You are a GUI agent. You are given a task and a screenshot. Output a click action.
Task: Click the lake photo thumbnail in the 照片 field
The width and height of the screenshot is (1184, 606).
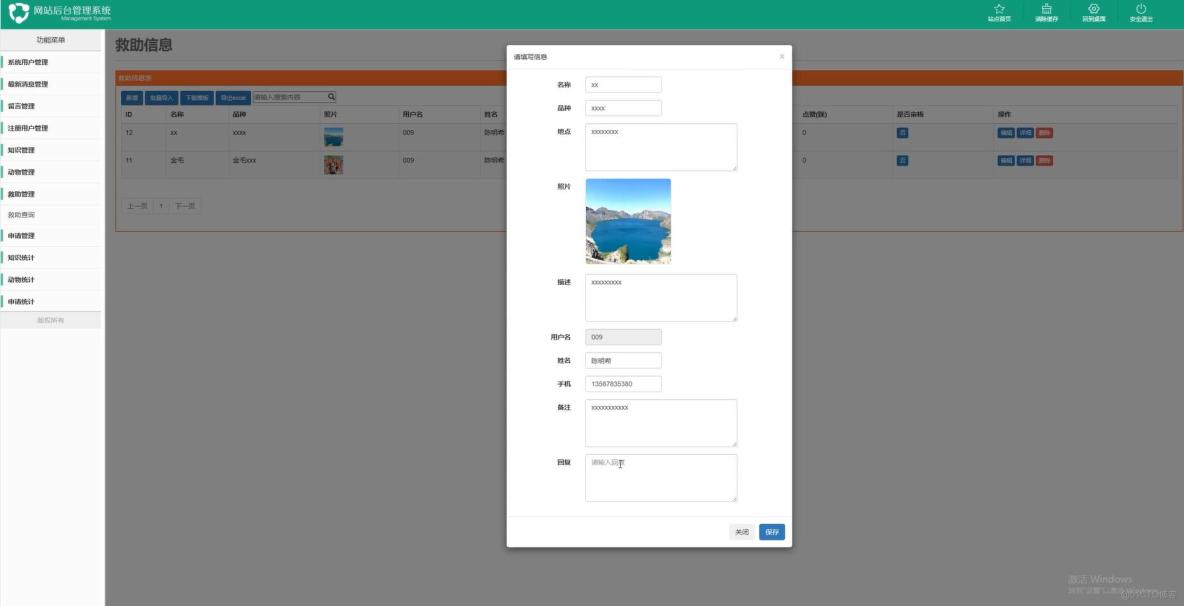630,220
